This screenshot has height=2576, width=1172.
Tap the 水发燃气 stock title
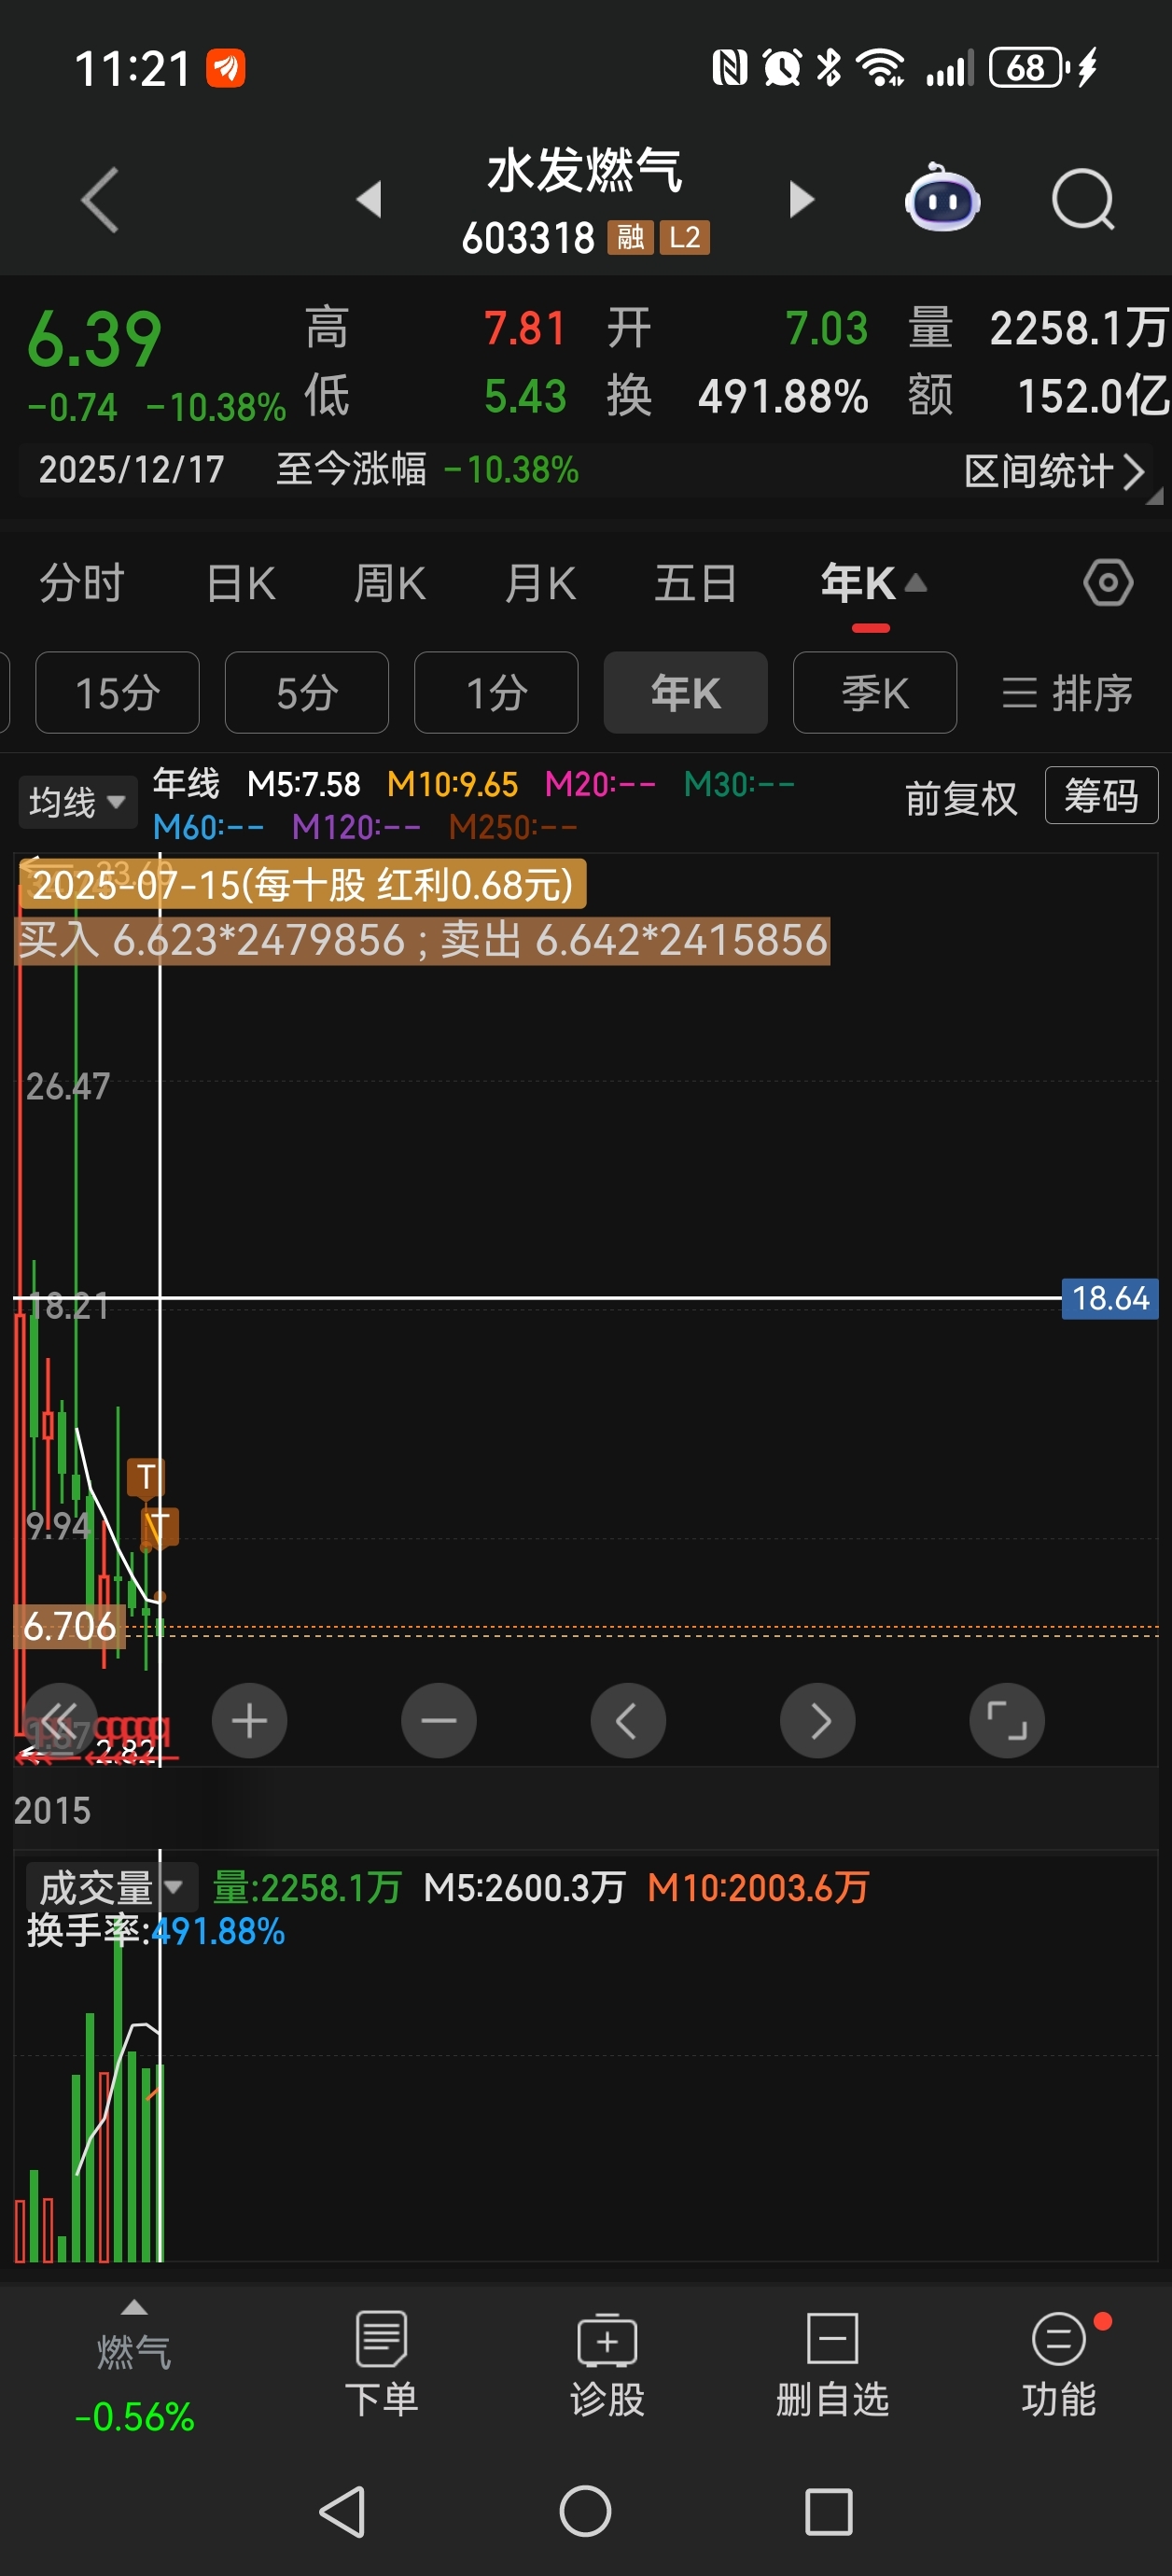point(585,170)
